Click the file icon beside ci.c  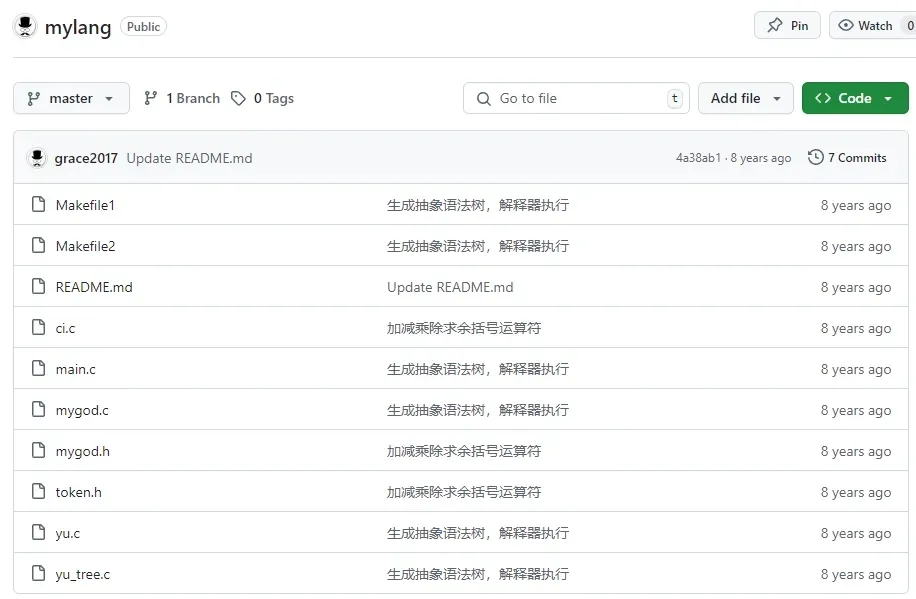[x=39, y=327]
